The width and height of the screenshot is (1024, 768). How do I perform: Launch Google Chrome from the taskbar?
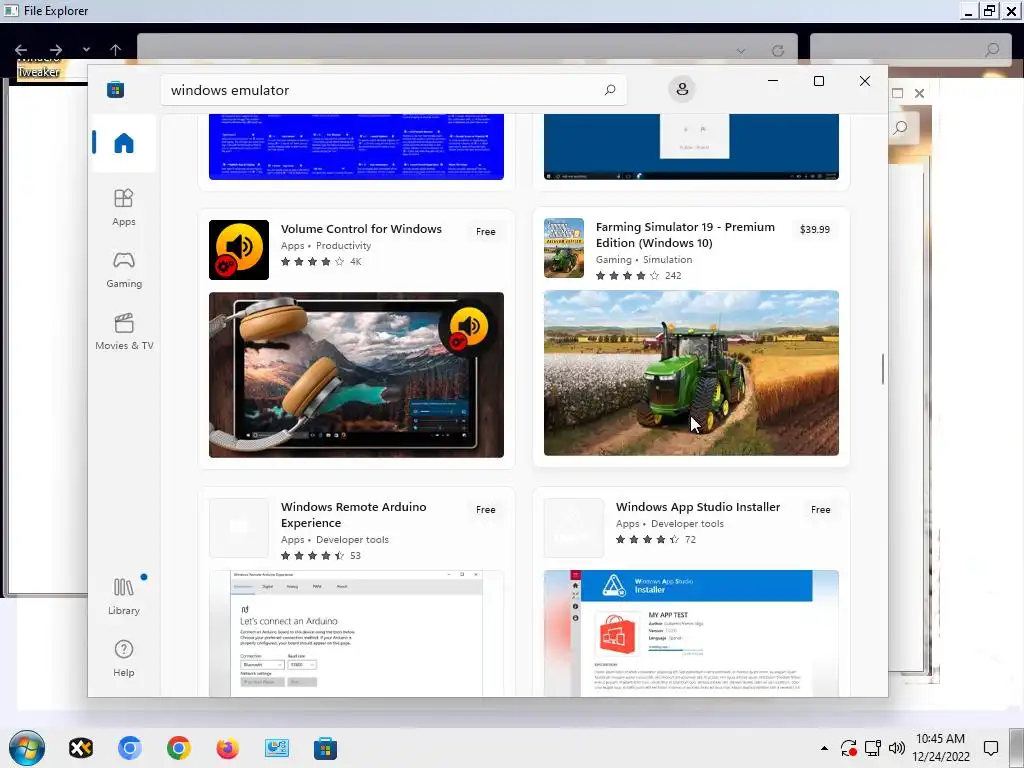[x=178, y=748]
